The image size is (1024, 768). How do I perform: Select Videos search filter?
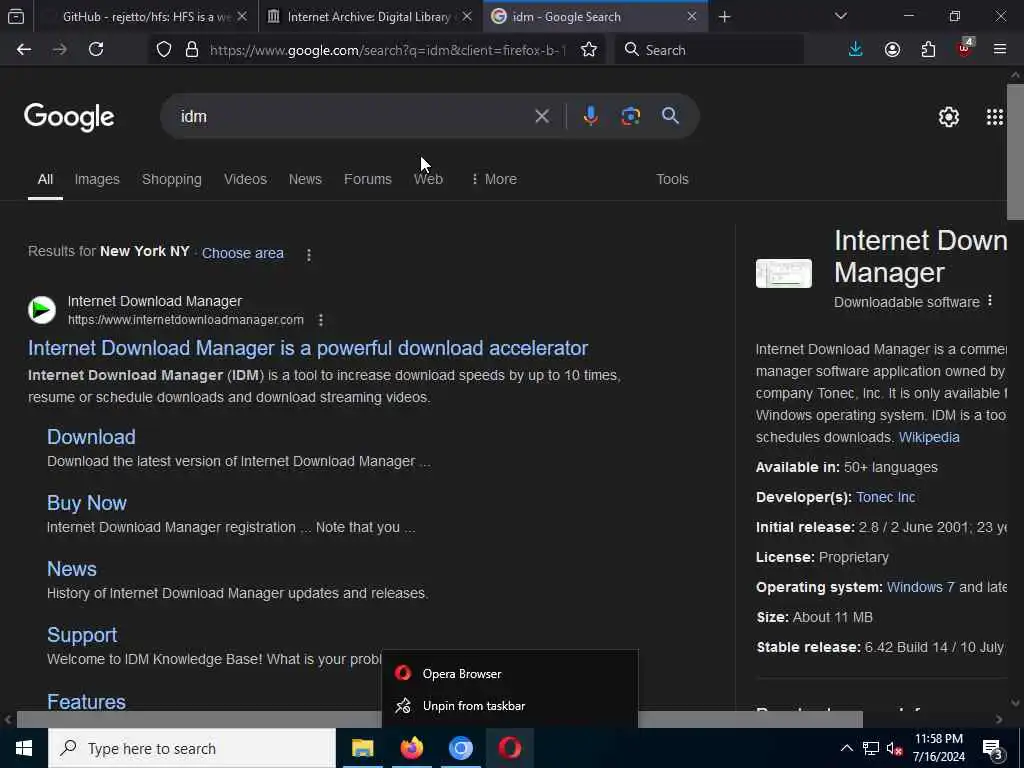click(245, 180)
